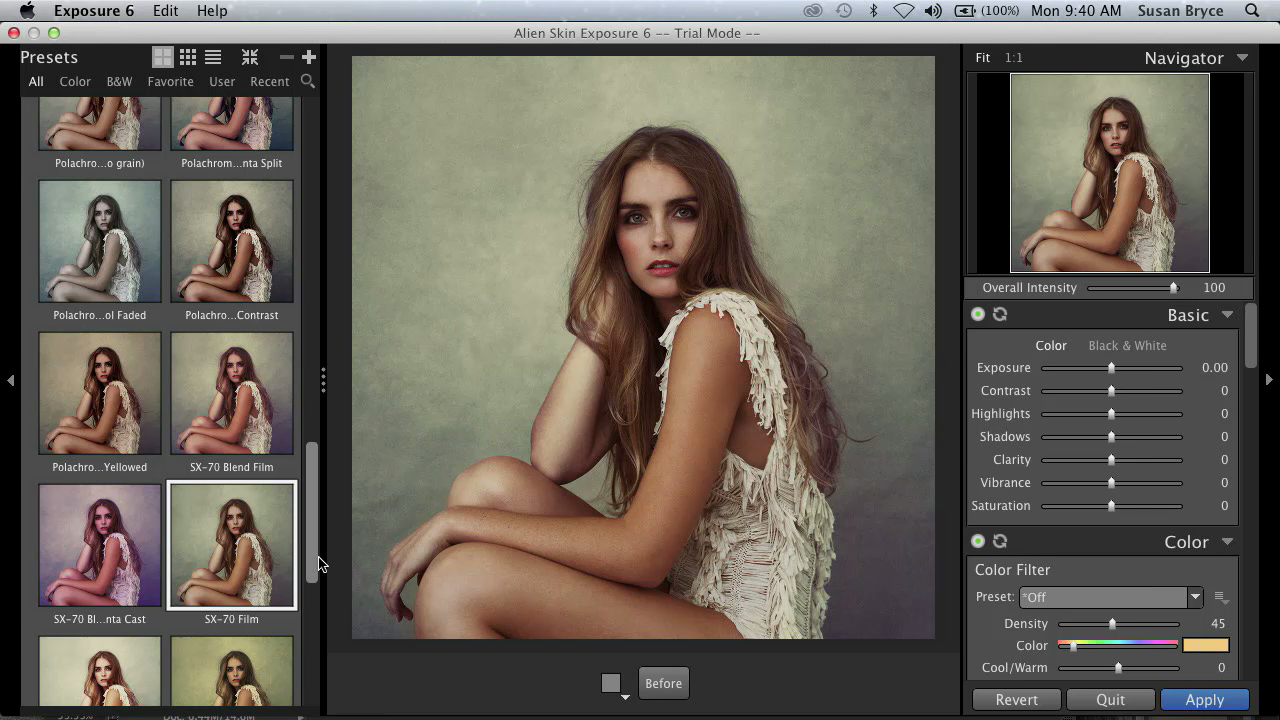The width and height of the screenshot is (1280, 720).
Task: Select Color mode in Basic panel
Action: tap(1051, 345)
